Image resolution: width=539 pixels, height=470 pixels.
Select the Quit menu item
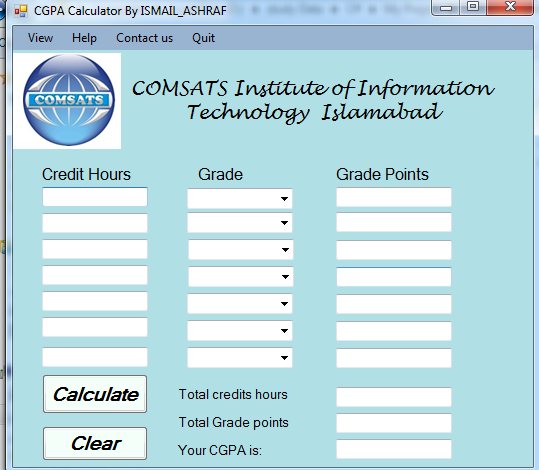click(x=204, y=38)
